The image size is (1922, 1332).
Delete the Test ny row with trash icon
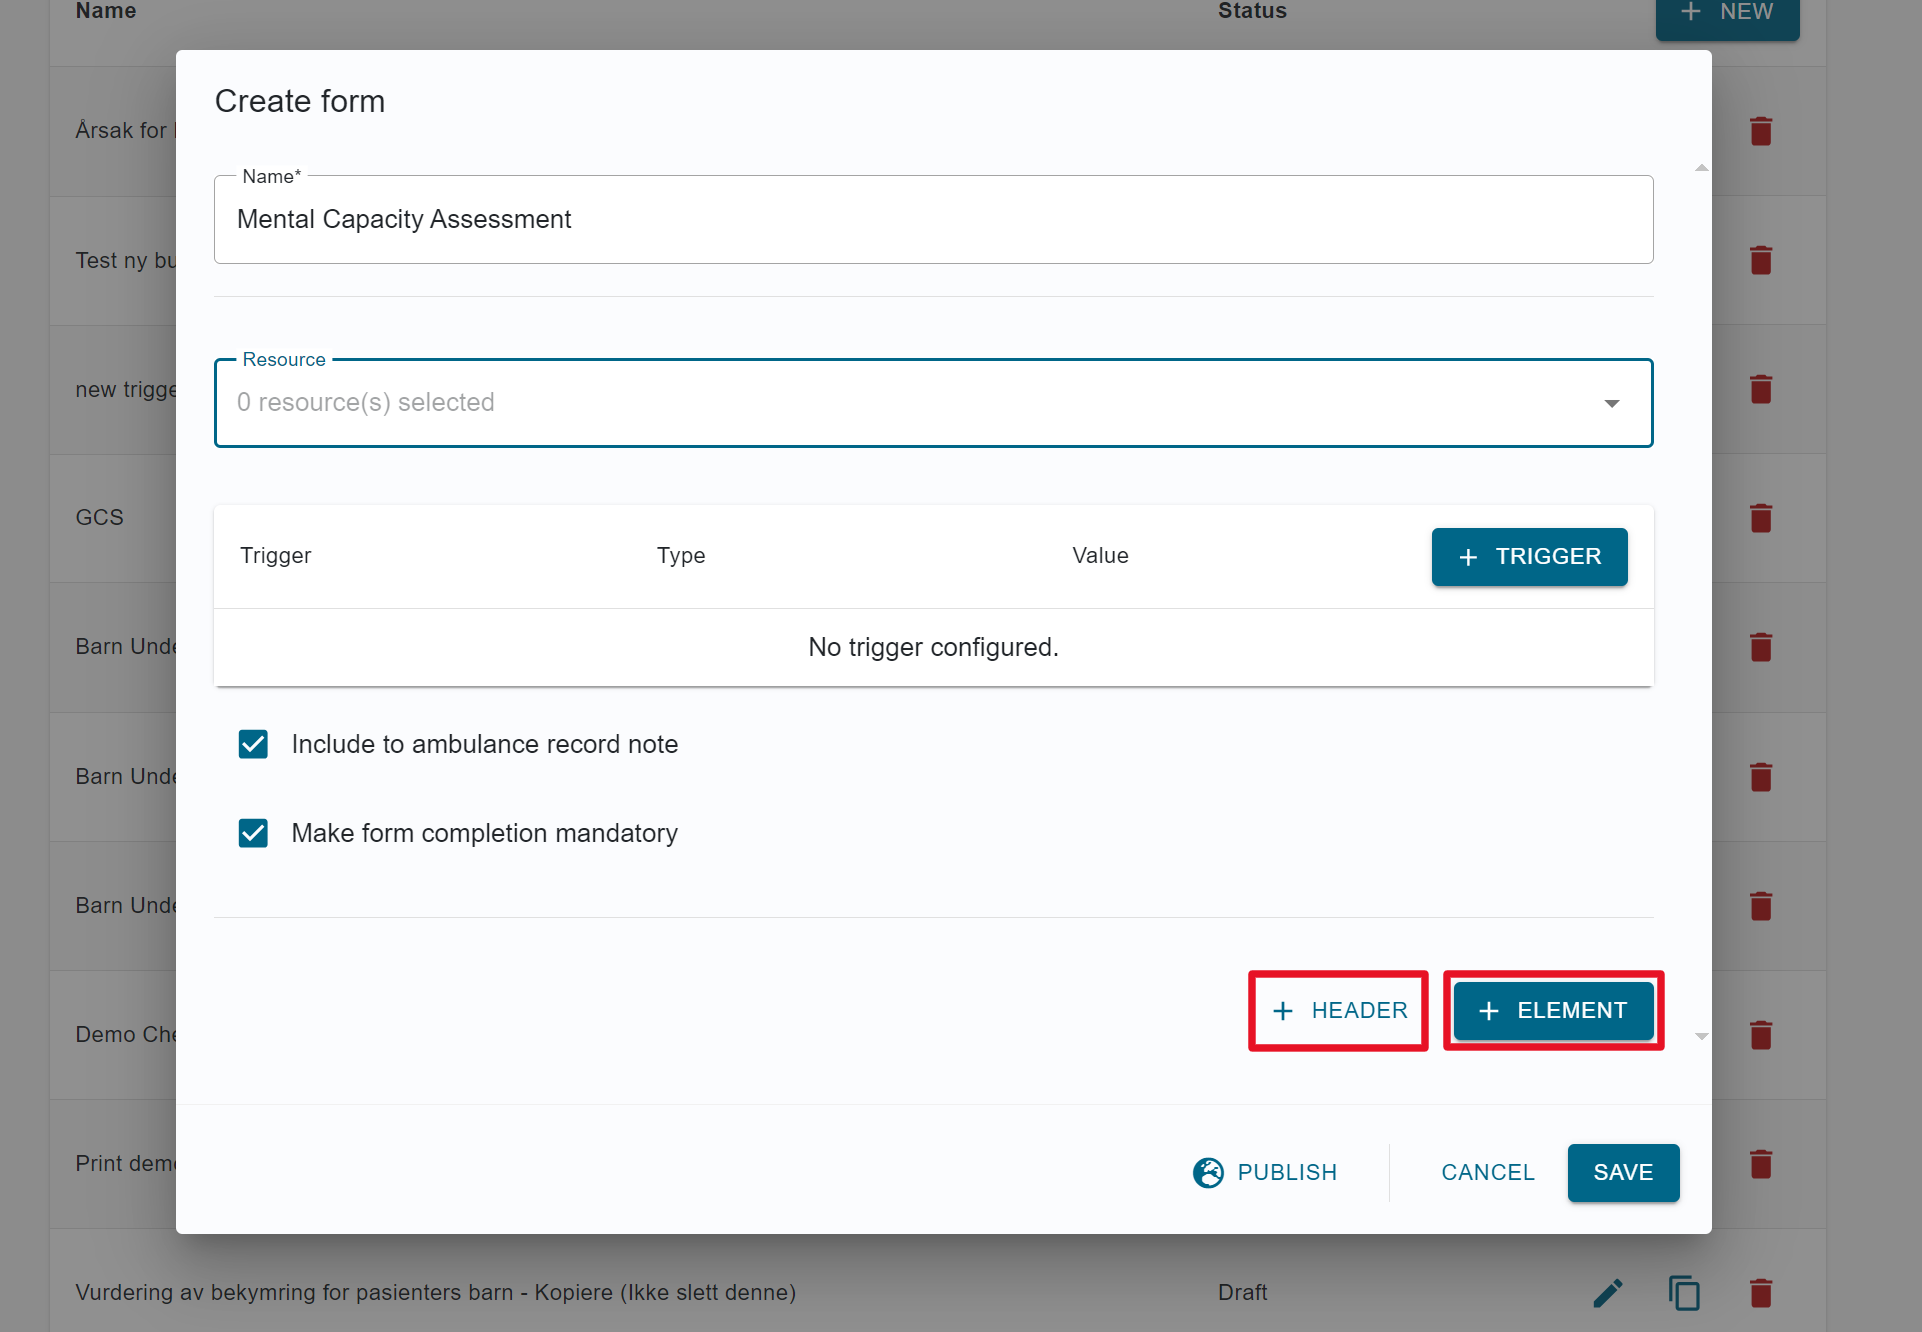pos(1761,260)
